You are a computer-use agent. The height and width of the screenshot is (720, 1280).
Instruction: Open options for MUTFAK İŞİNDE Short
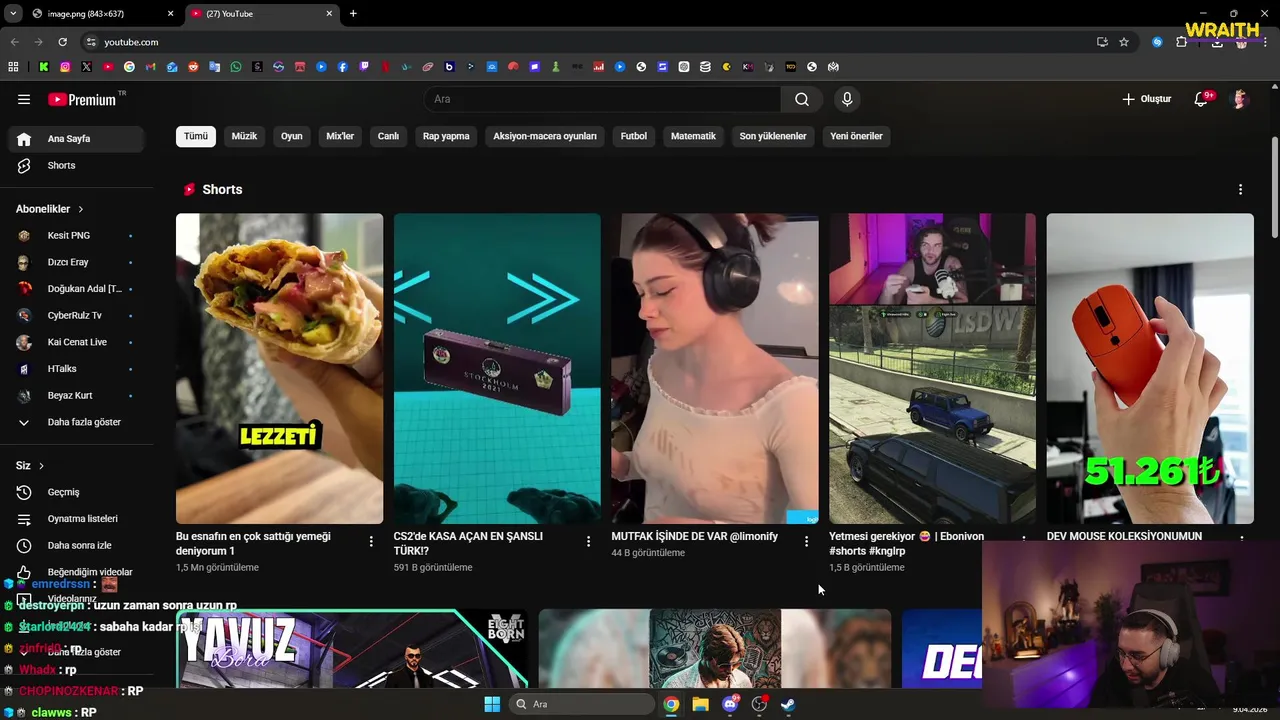[x=806, y=541]
